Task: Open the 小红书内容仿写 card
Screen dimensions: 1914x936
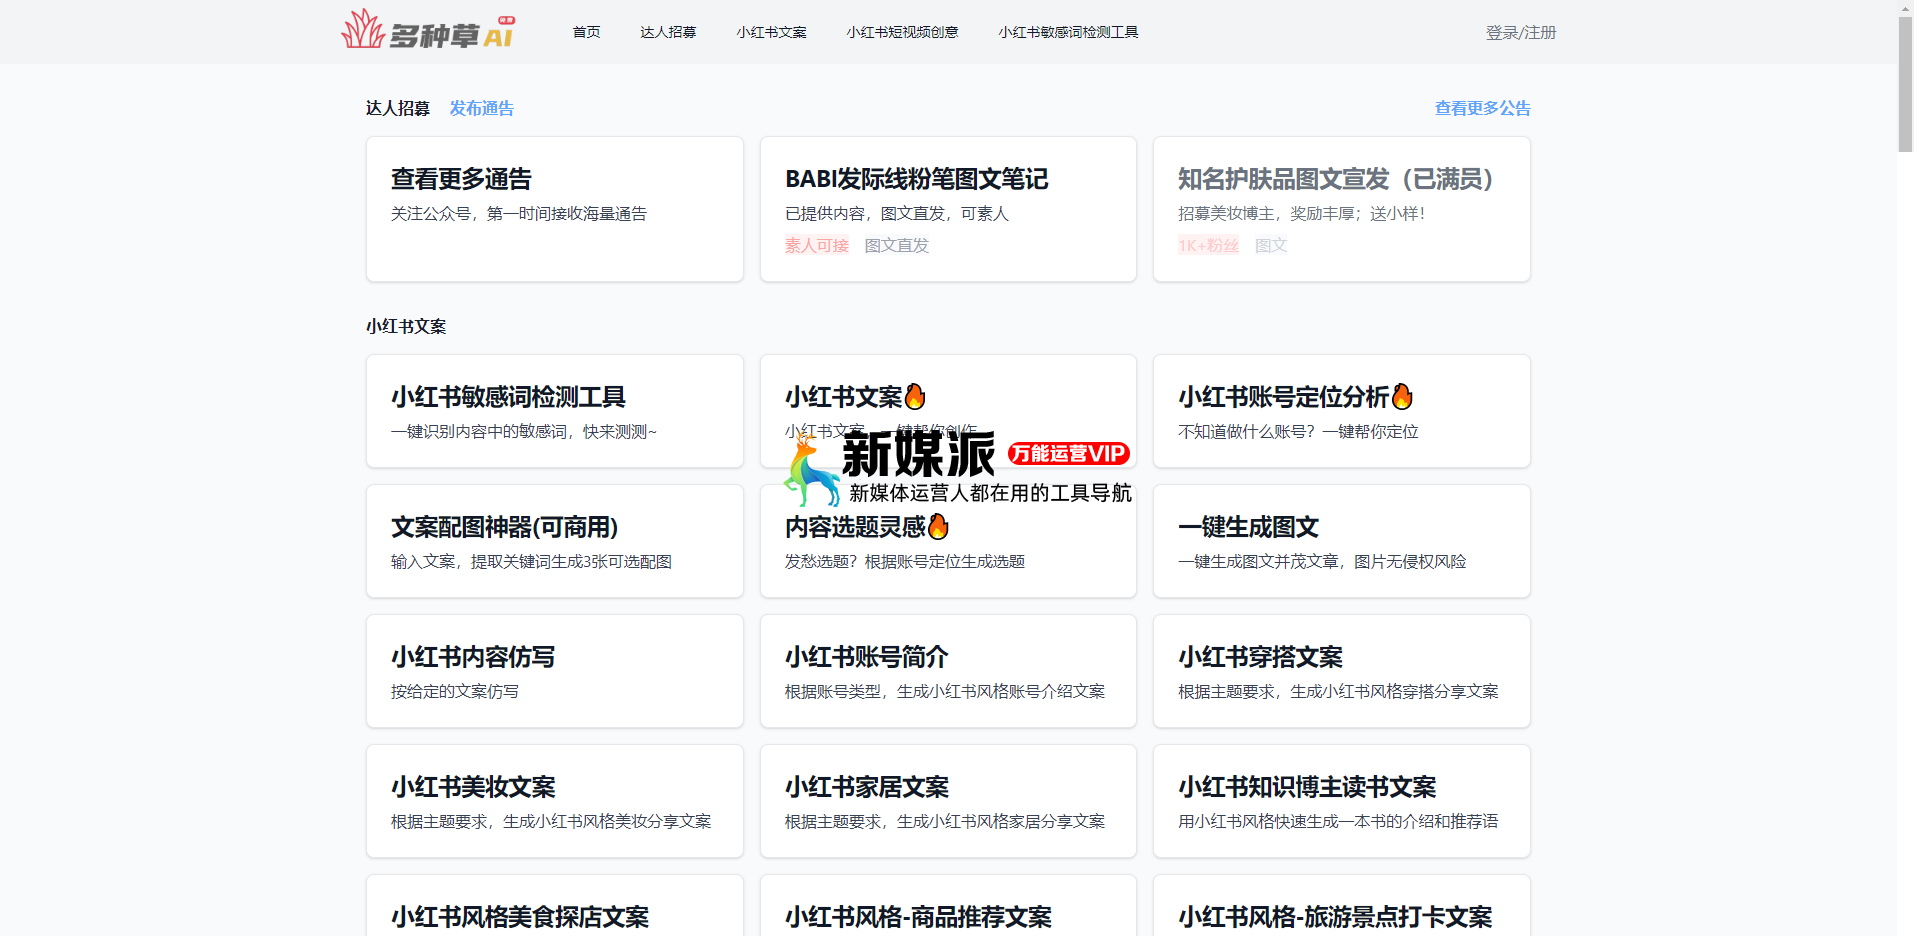Action: coord(555,671)
